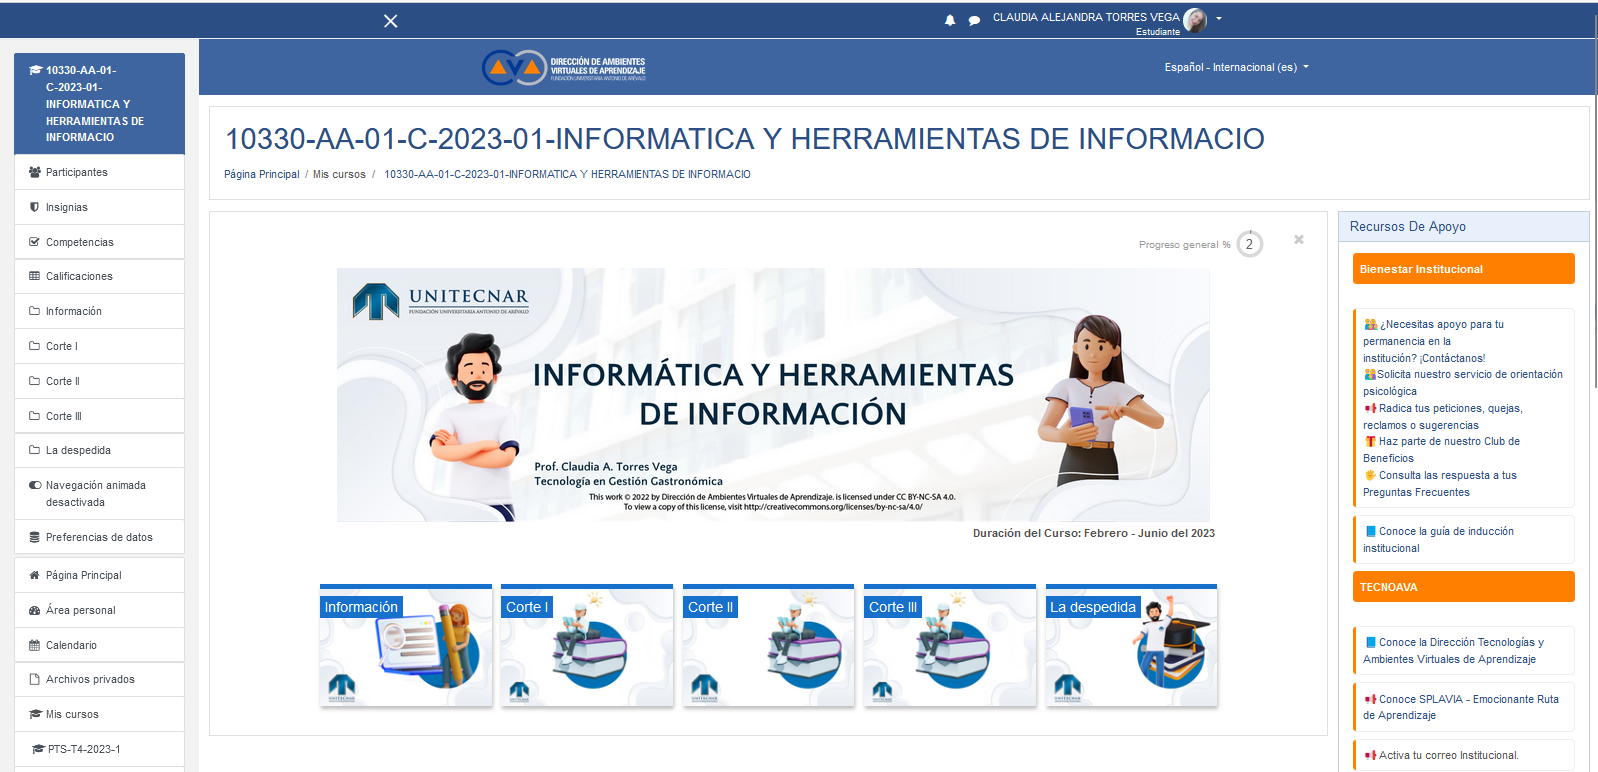Toggle Navegación animada desactivada switch
The image size is (1598, 772).
tap(36, 485)
